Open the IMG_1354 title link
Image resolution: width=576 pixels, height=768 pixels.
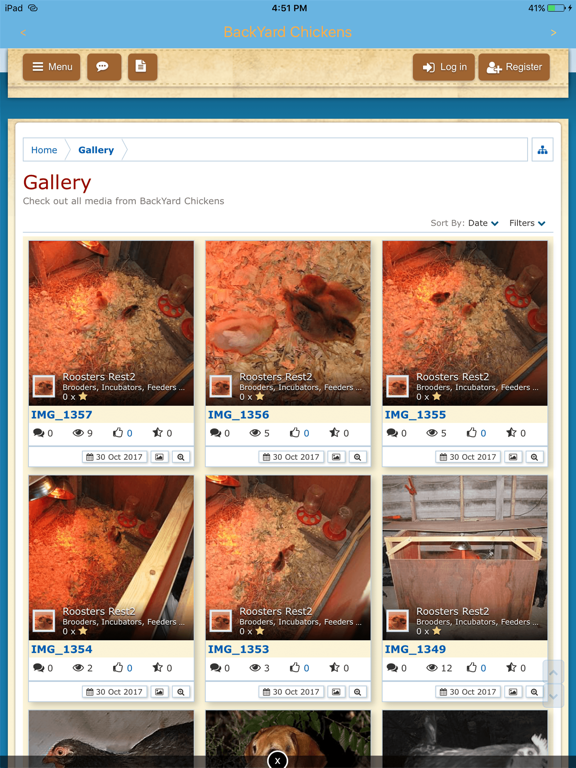coord(62,649)
